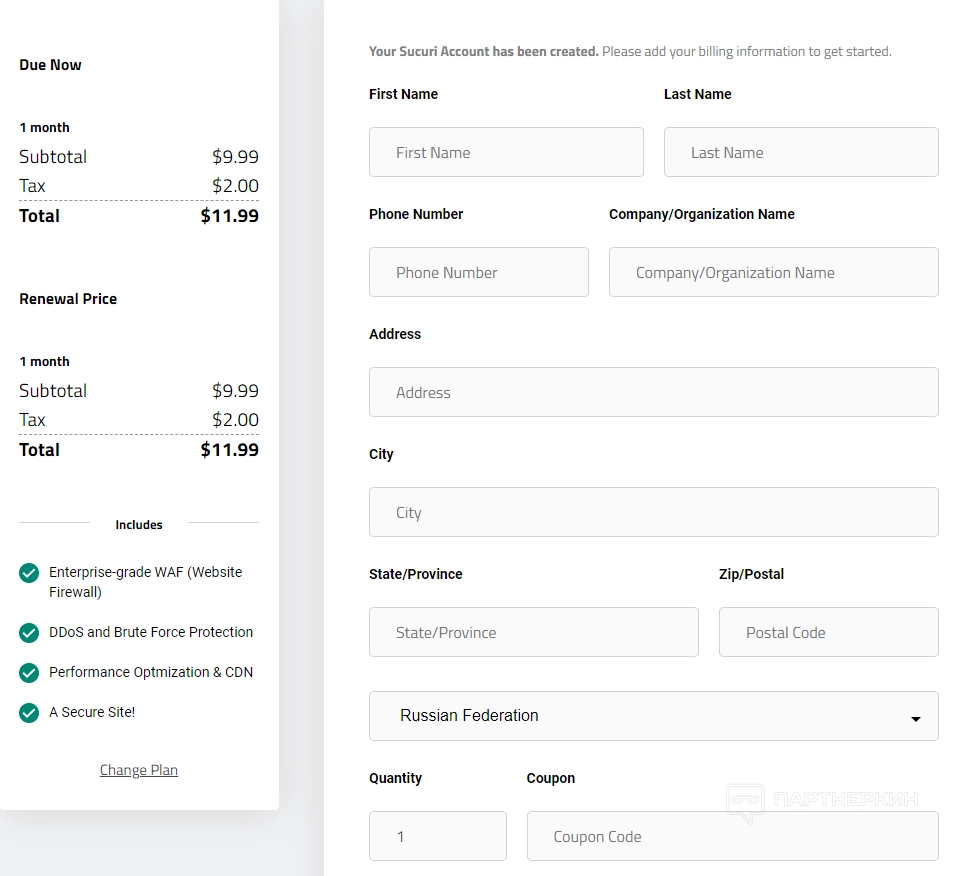Open the Russian Federation country dropdown
The width and height of the screenshot is (969, 876).
coord(653,716)
